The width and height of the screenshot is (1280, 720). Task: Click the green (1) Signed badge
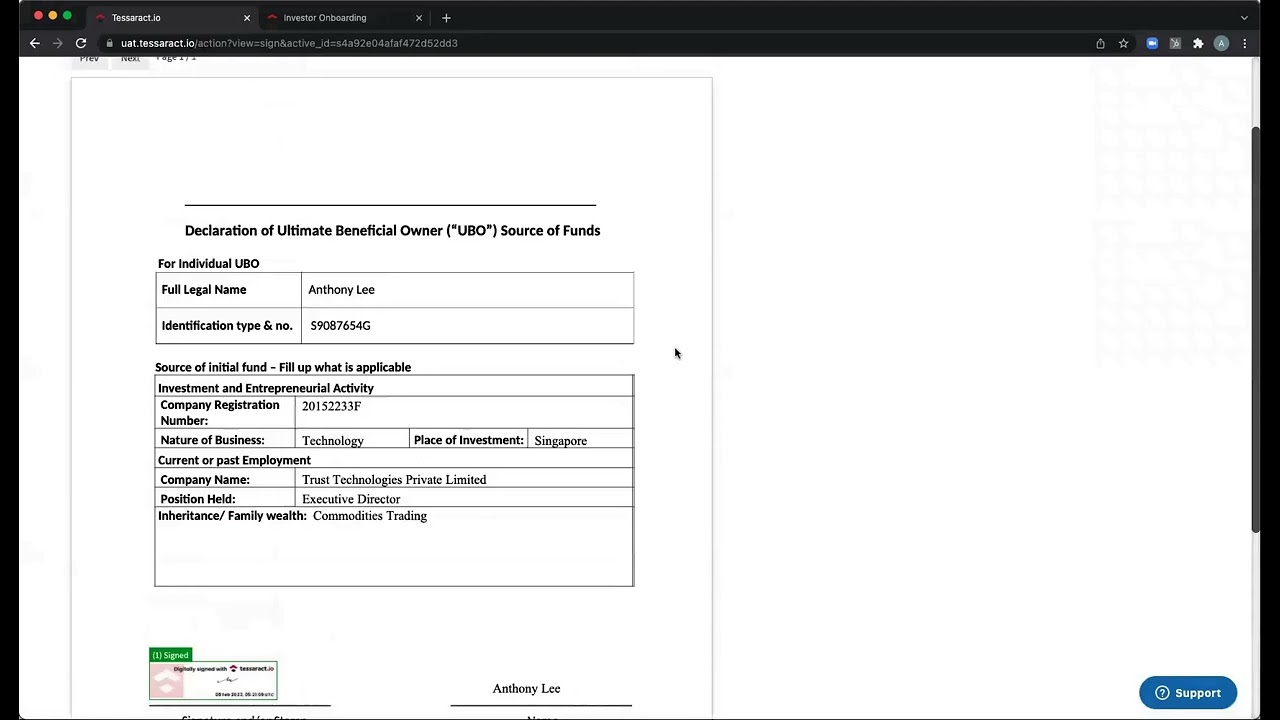click(x=170, y=655)
